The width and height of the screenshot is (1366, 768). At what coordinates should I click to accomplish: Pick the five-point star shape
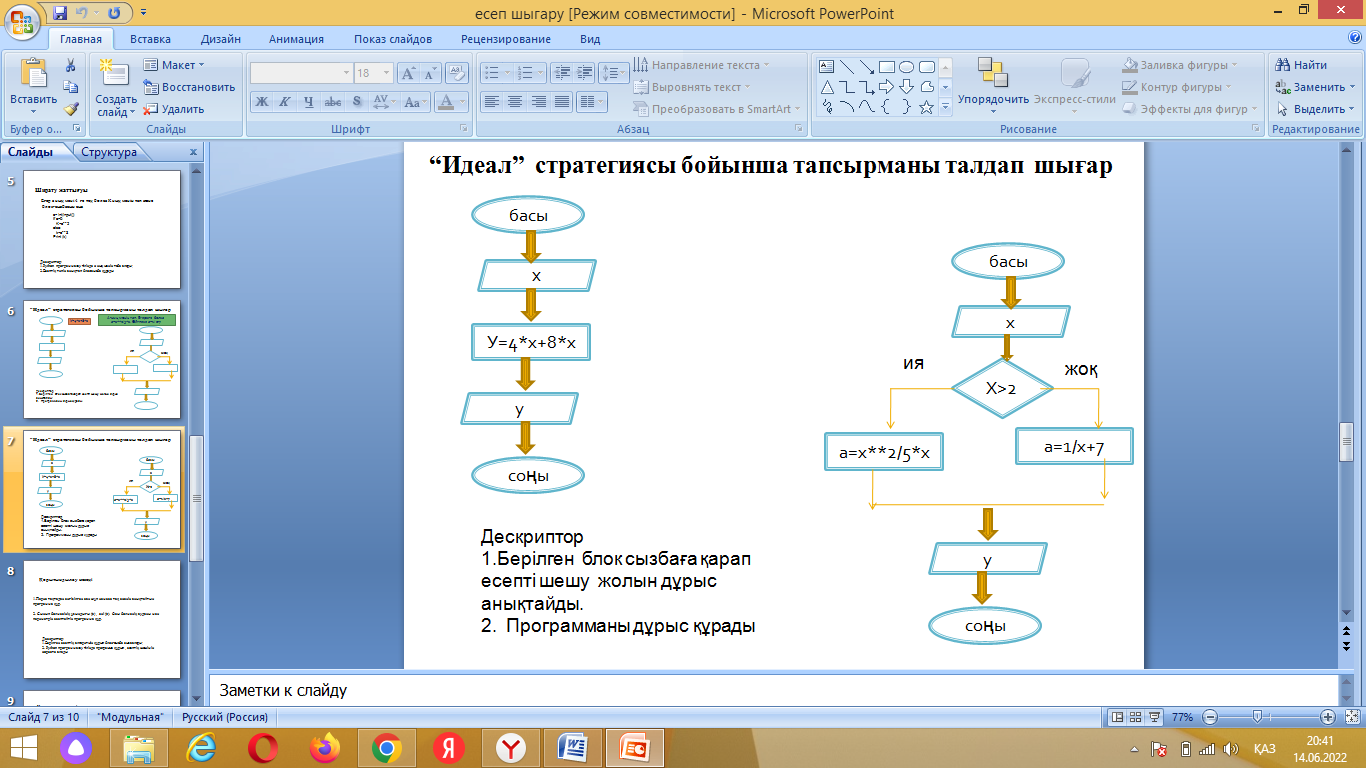(926, 106)
